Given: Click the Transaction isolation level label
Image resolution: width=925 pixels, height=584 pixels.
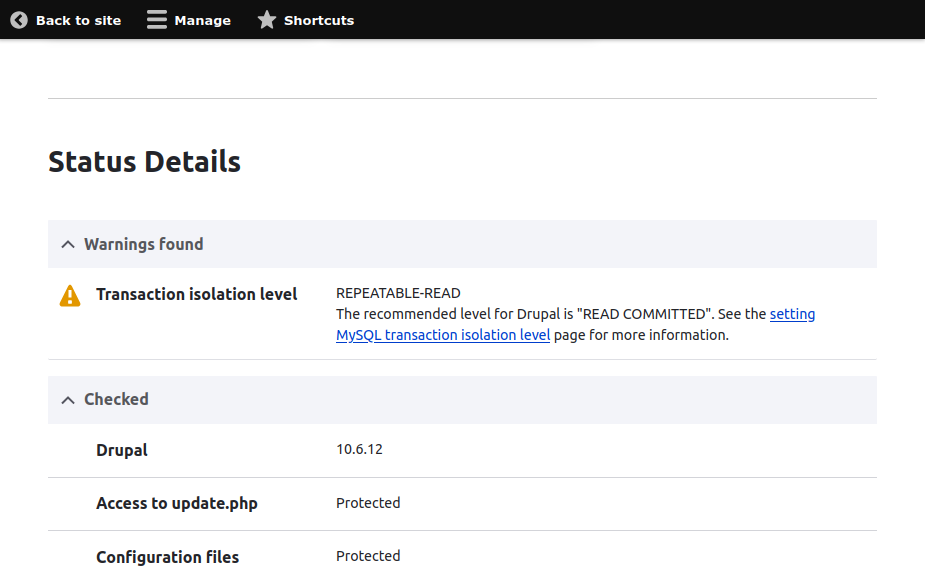Looking at the screenshot, I should tap(196, 294).
